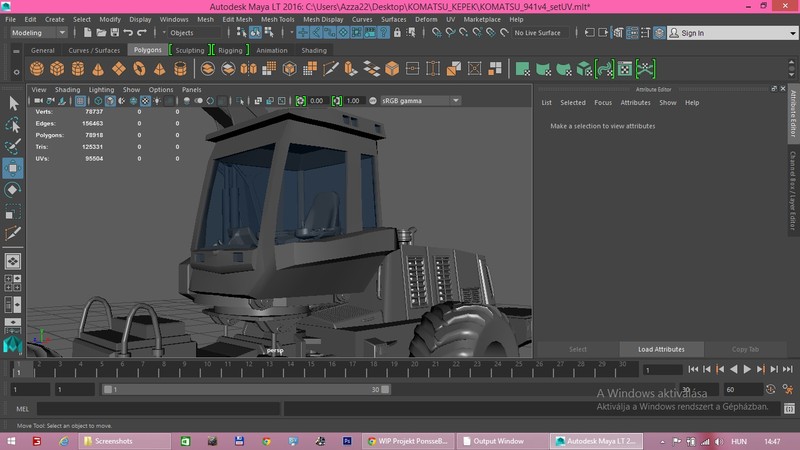The width and height of the screenshot is (800, 450).
Task: Activate the Rotate tool
Action: [x=13, y=190]
